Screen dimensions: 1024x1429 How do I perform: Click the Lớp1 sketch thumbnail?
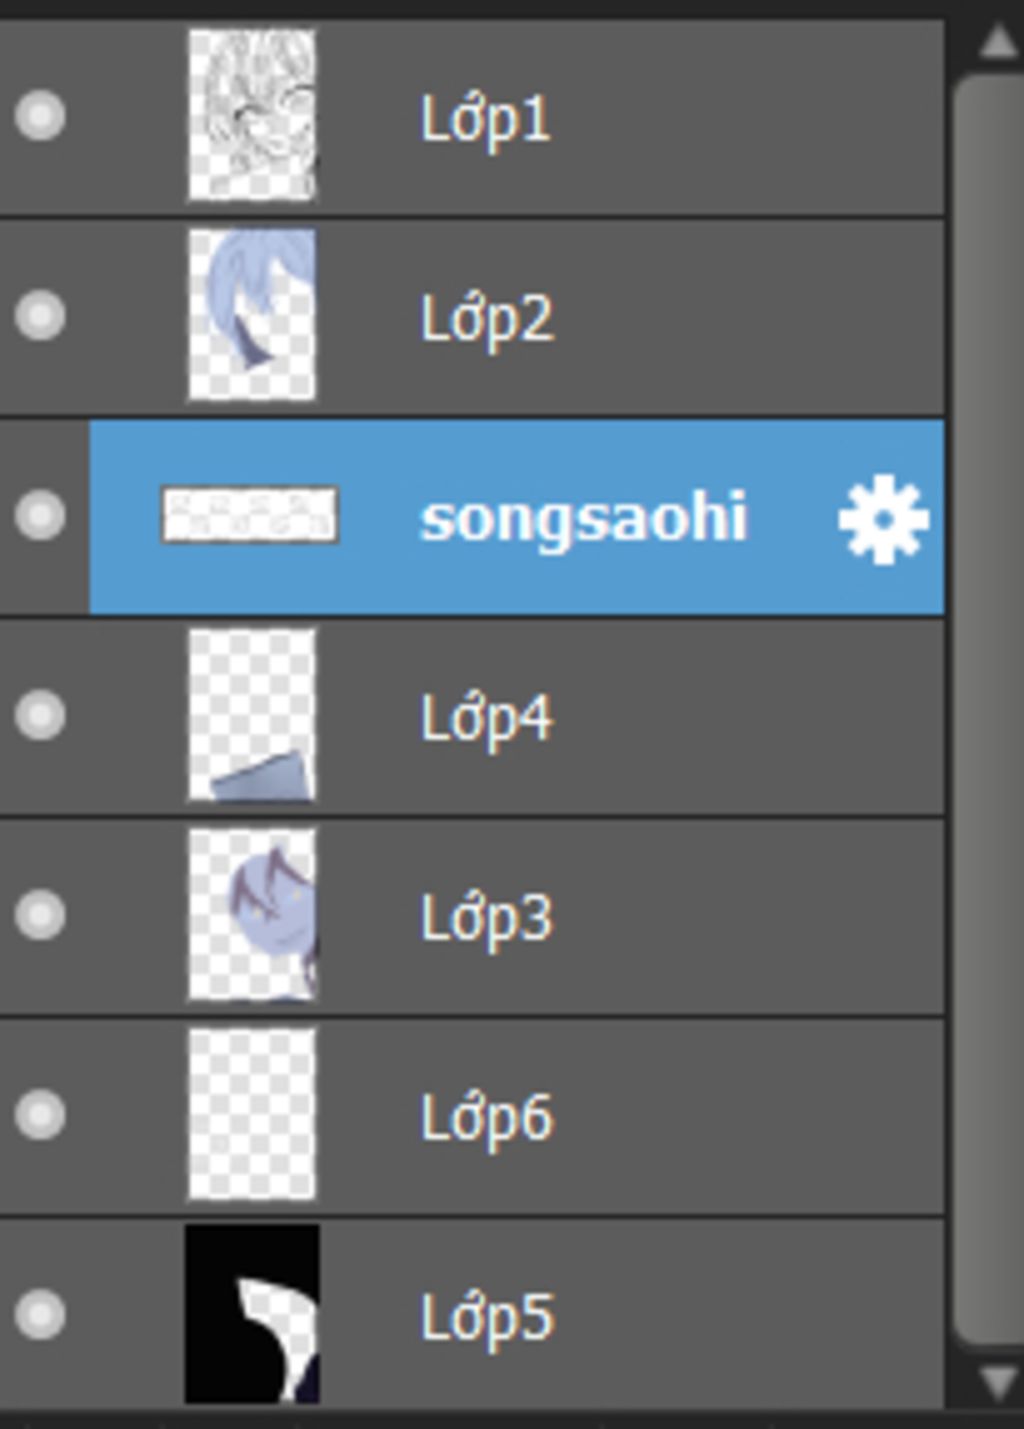point(252,115)
